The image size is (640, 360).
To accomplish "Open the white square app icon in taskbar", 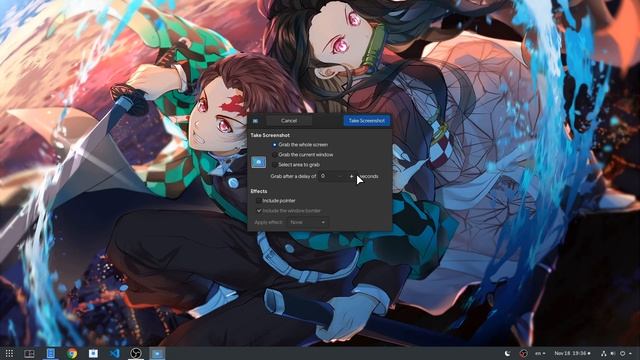I will (x=93, y=353).
